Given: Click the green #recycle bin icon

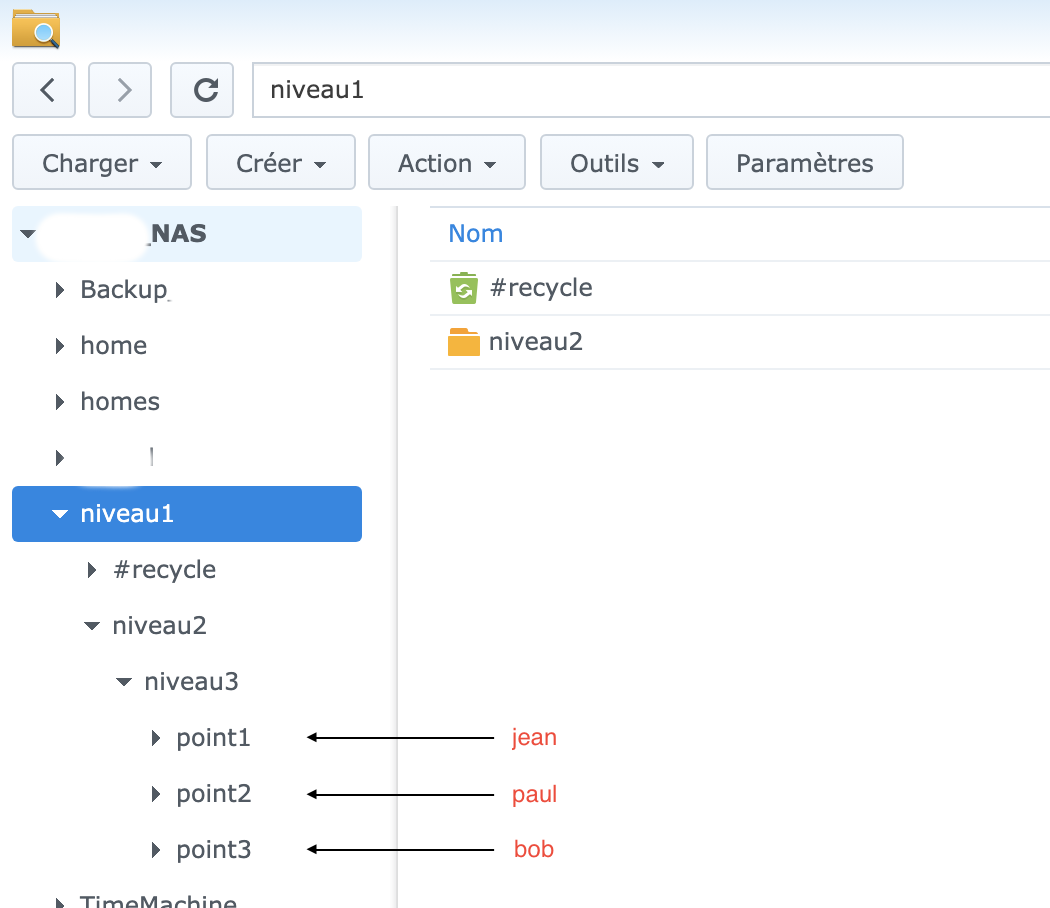Looking at the screenshot, I should pyautogui.click(x=463, y=288).
